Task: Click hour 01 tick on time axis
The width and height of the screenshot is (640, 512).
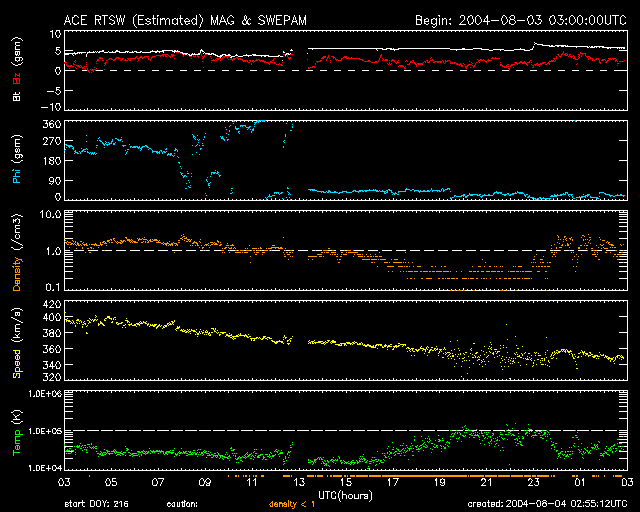Action: pos(579,482)
